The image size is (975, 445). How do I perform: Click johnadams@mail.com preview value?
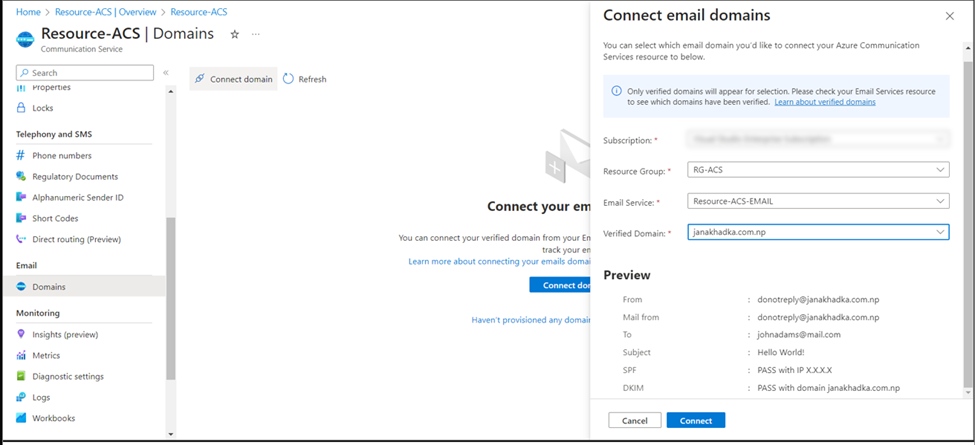tap(799, 334)
